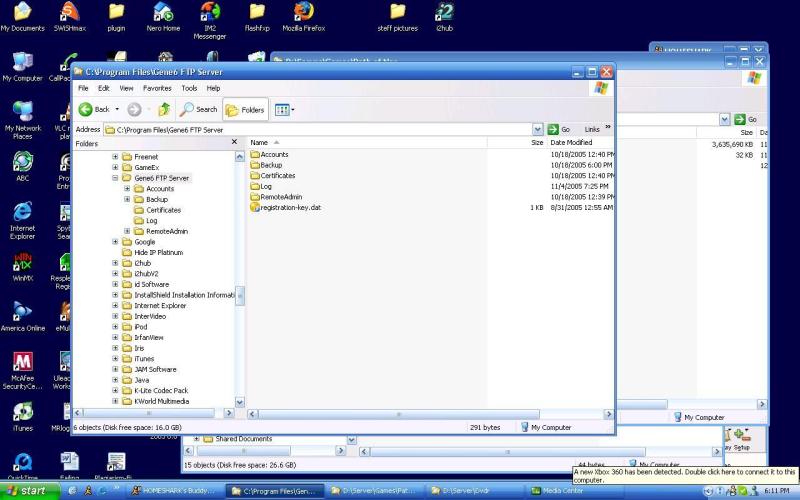
Task: Open Mozilla Firefox desktop icon
Action: click(x=304, y=16)
